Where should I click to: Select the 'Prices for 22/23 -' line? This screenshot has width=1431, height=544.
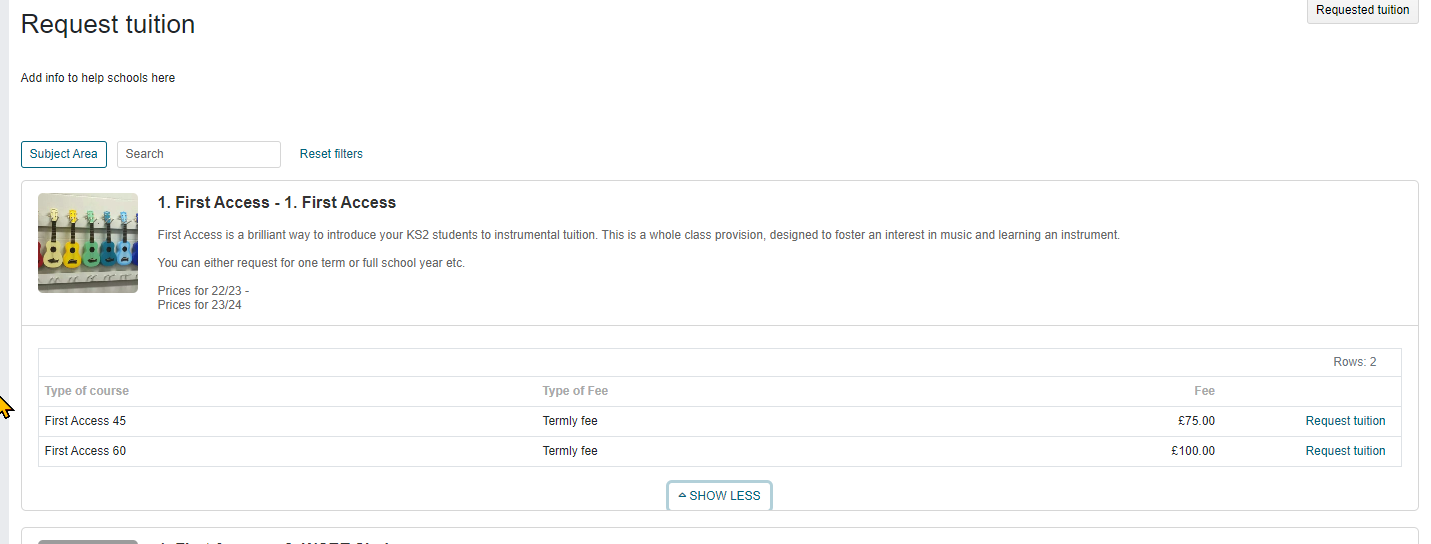(203, 291)
